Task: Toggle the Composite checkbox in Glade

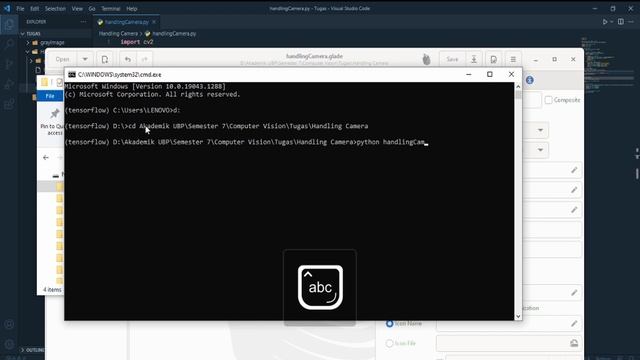Action: pyautogui.click(x=548, y=100)
